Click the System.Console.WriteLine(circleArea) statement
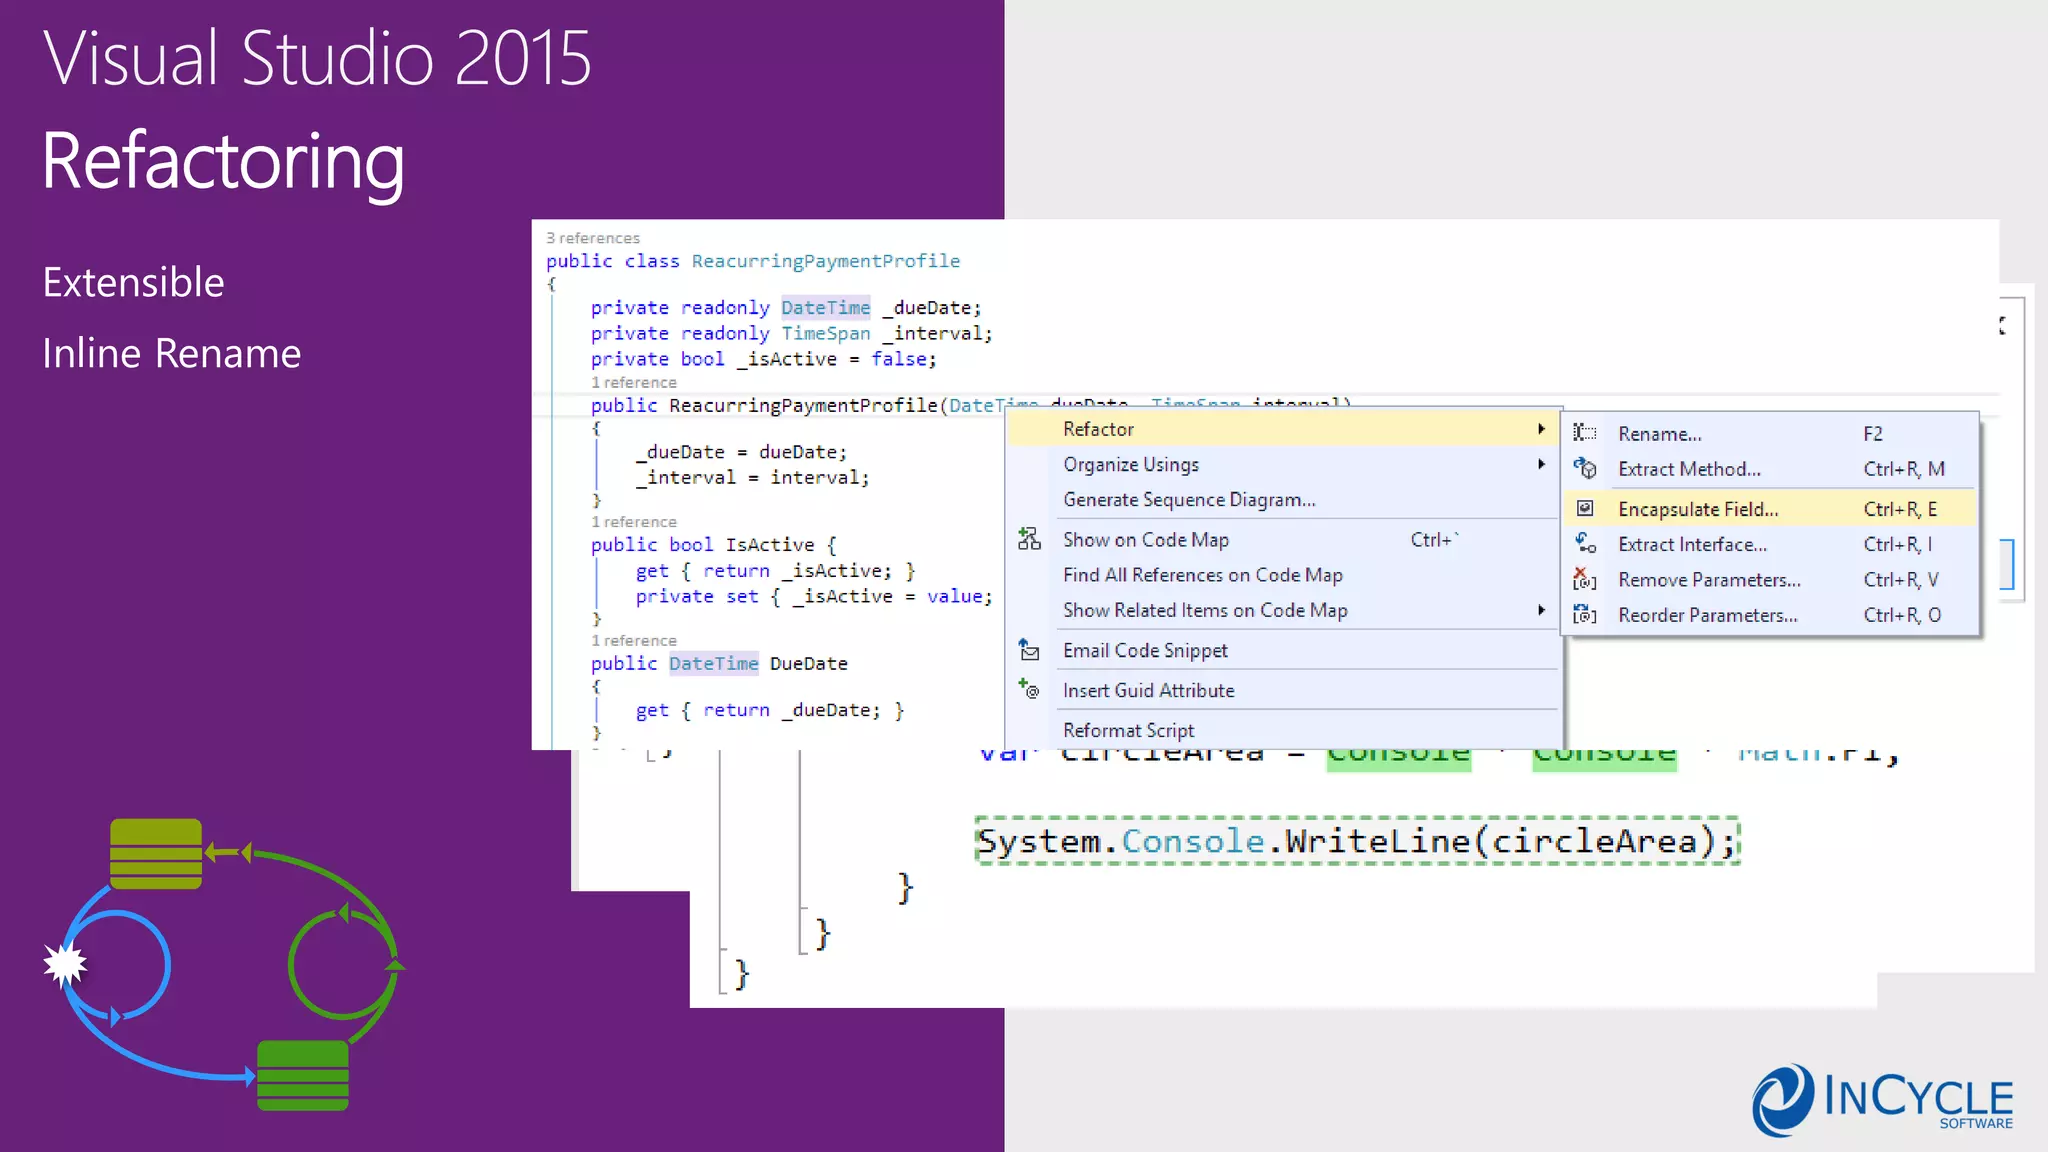Image resolution: width=2048 pixels, height=1152 pixels. click(x=1357, y=841)
